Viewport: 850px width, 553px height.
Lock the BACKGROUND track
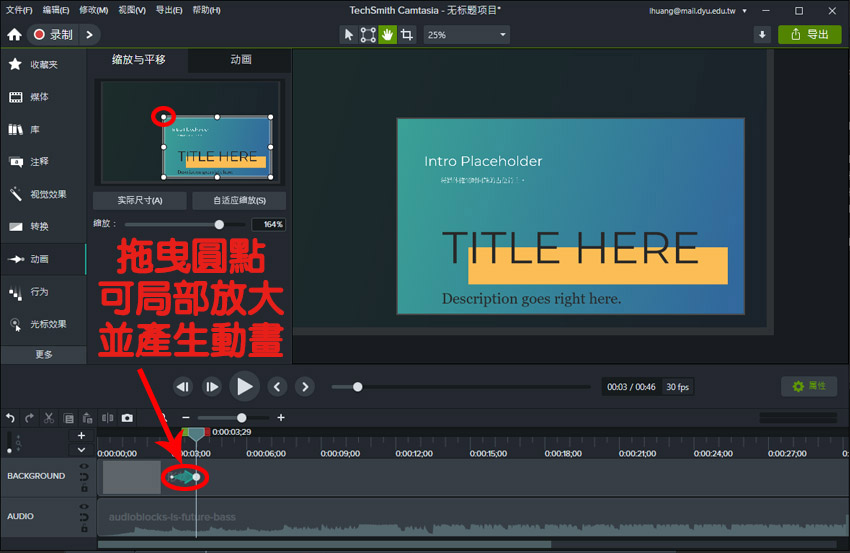click(x=84, y=488)
